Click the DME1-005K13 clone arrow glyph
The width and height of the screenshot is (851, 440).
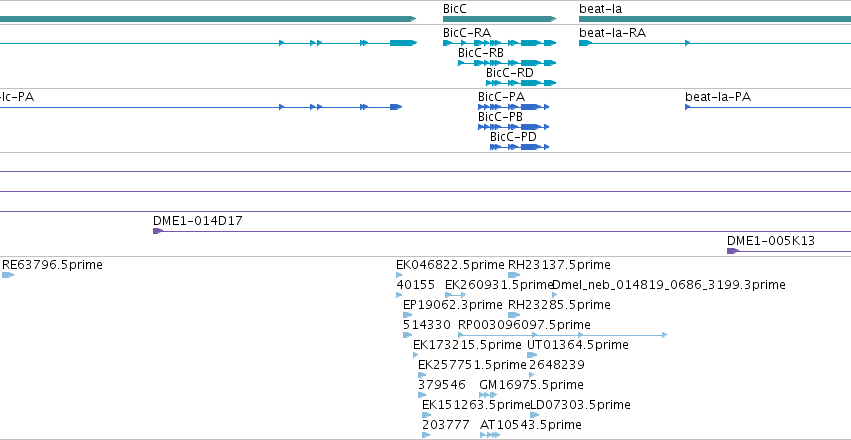(733, 251)
